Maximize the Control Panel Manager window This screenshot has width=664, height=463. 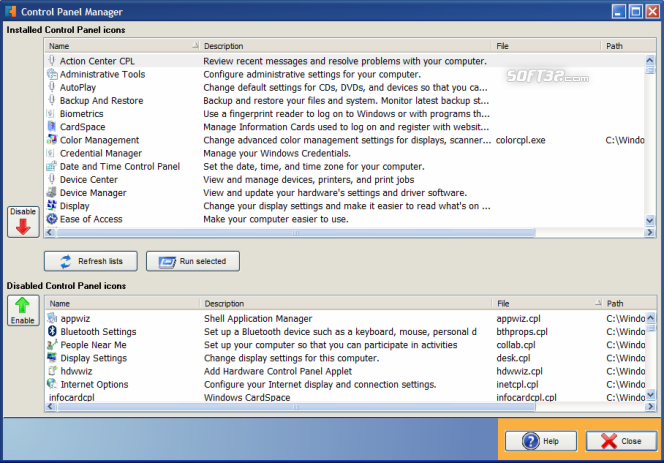636,11
